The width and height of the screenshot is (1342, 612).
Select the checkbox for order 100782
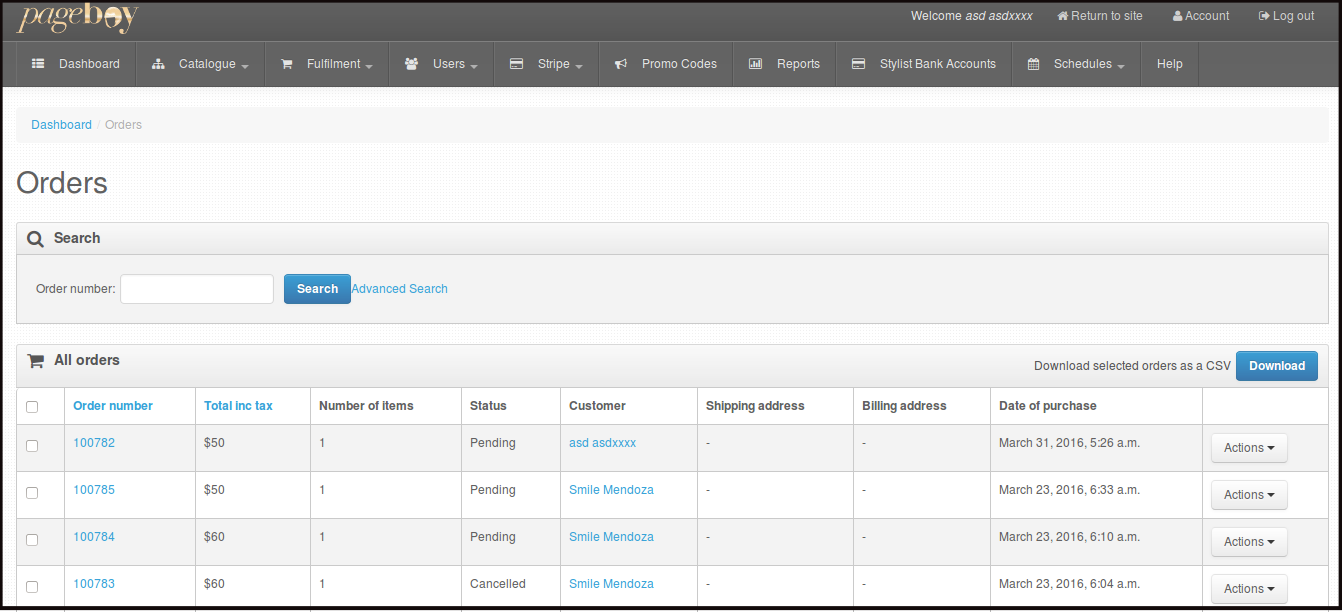32,446
